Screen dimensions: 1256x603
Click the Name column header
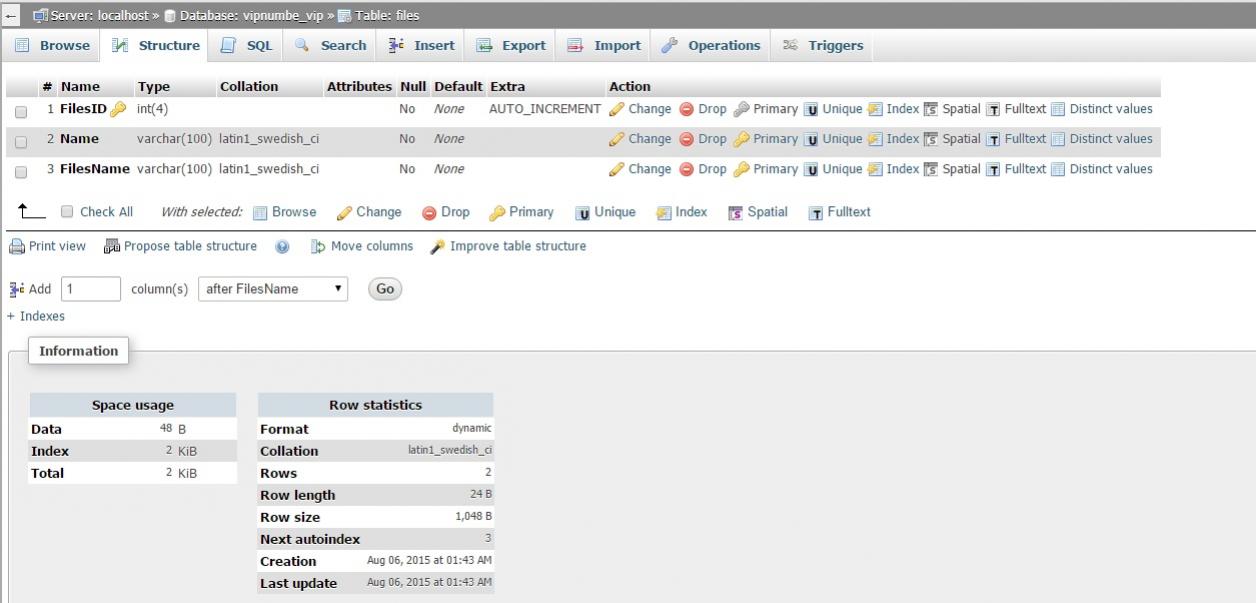coord(80,87)
